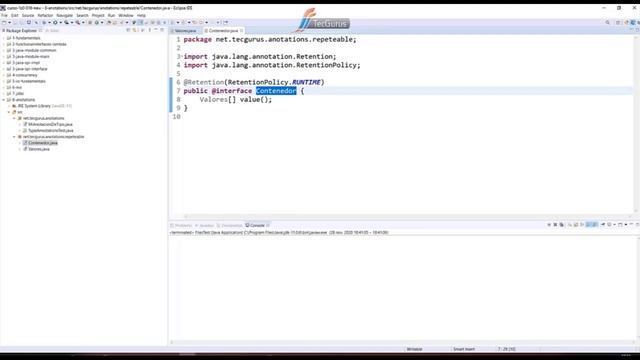Select the Console tab in bottom panel
640x360 pixels.
[x=257, y=225]
